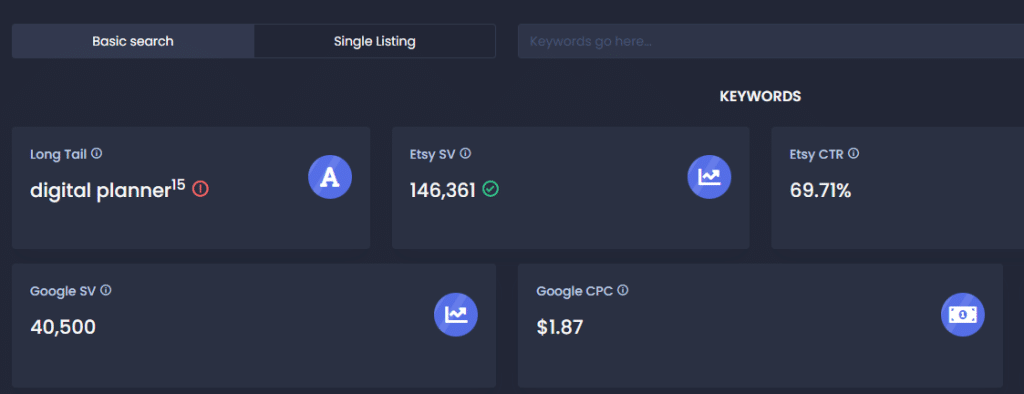Click the Google SV value 40,500

click(x=63, y=327)
